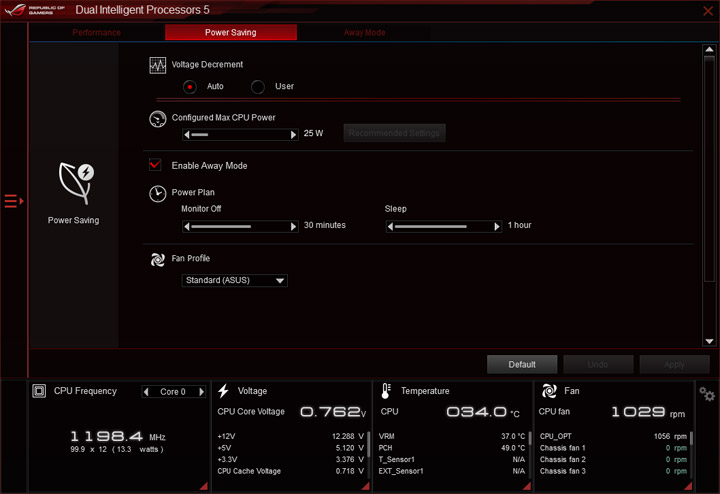The height and width of the screenshot is (494, 720).
Task: Click the Sleep slider track
Action: click(444, 226)
